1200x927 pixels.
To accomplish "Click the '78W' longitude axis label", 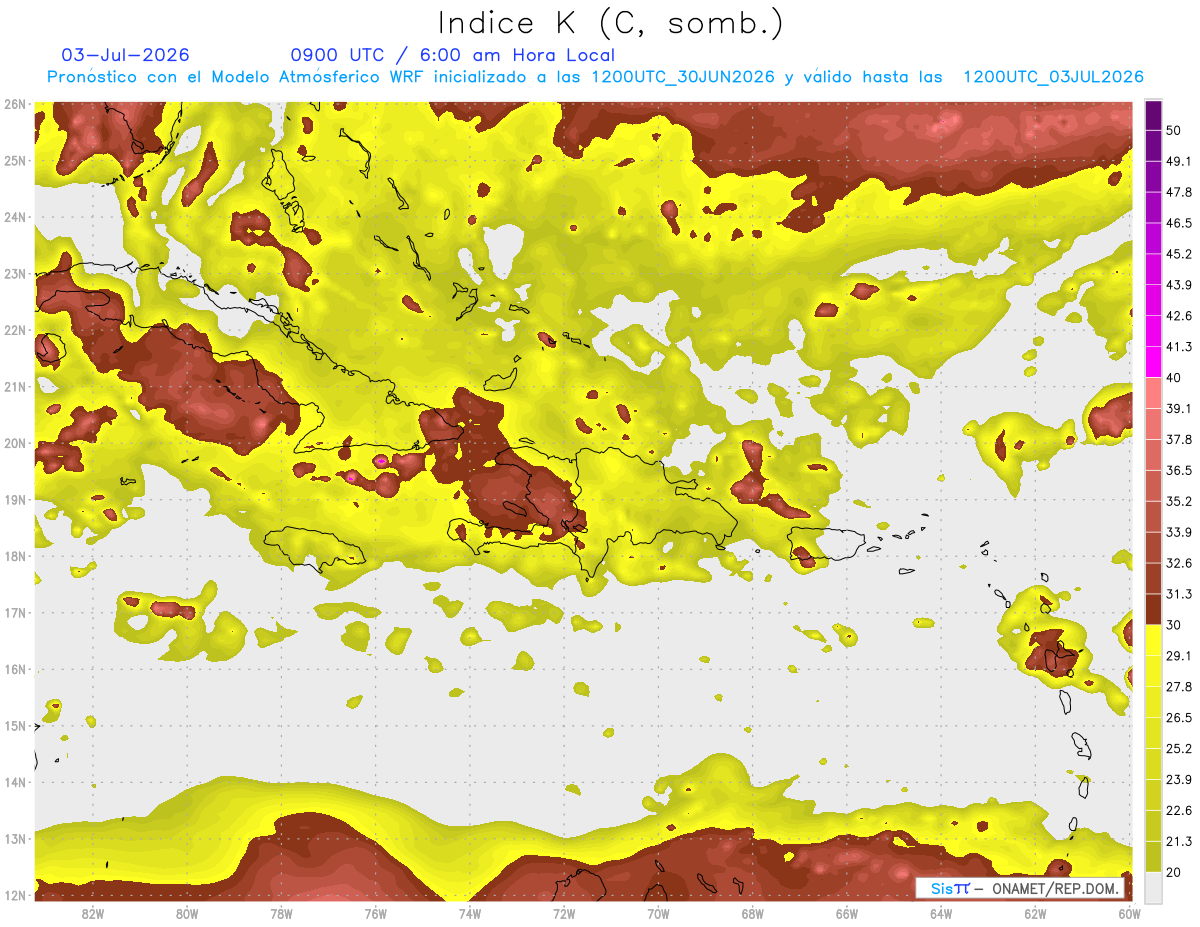I will coord(281,913).
